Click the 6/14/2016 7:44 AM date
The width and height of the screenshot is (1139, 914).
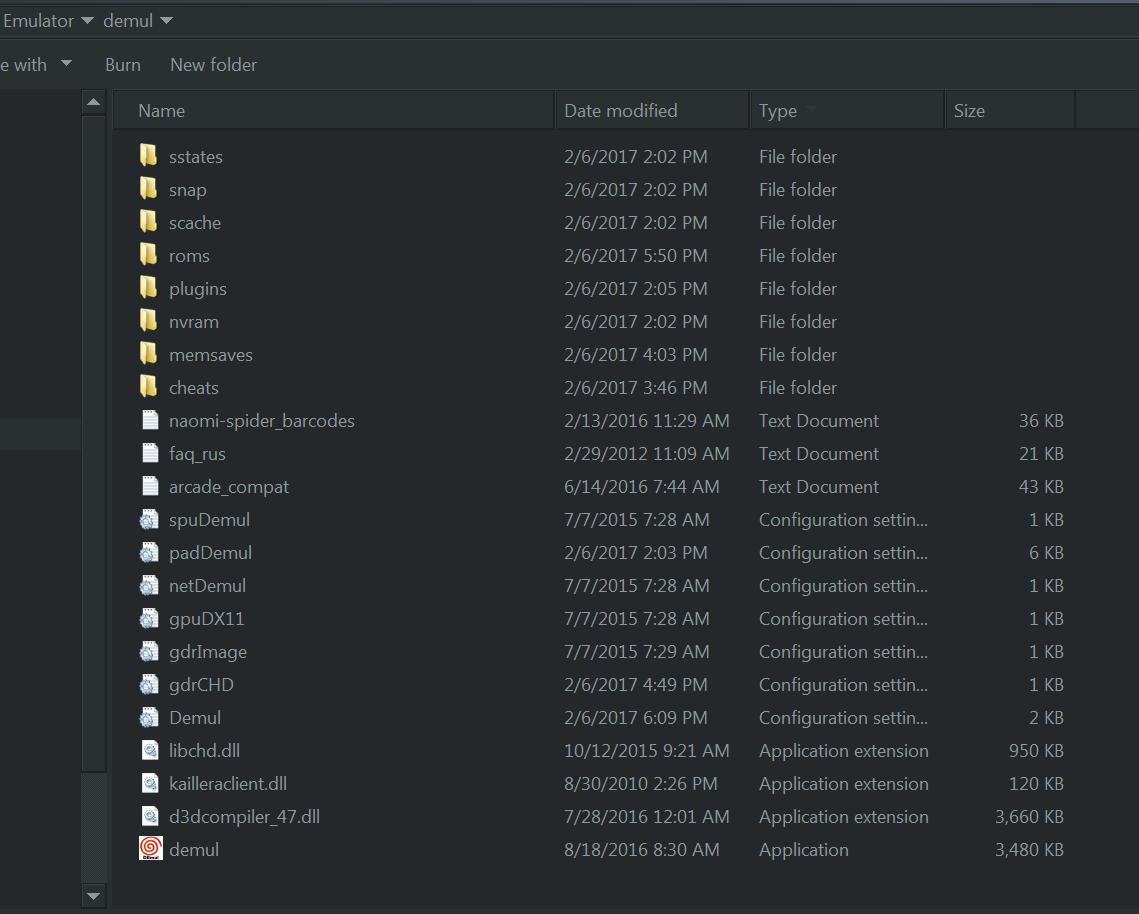641,488
